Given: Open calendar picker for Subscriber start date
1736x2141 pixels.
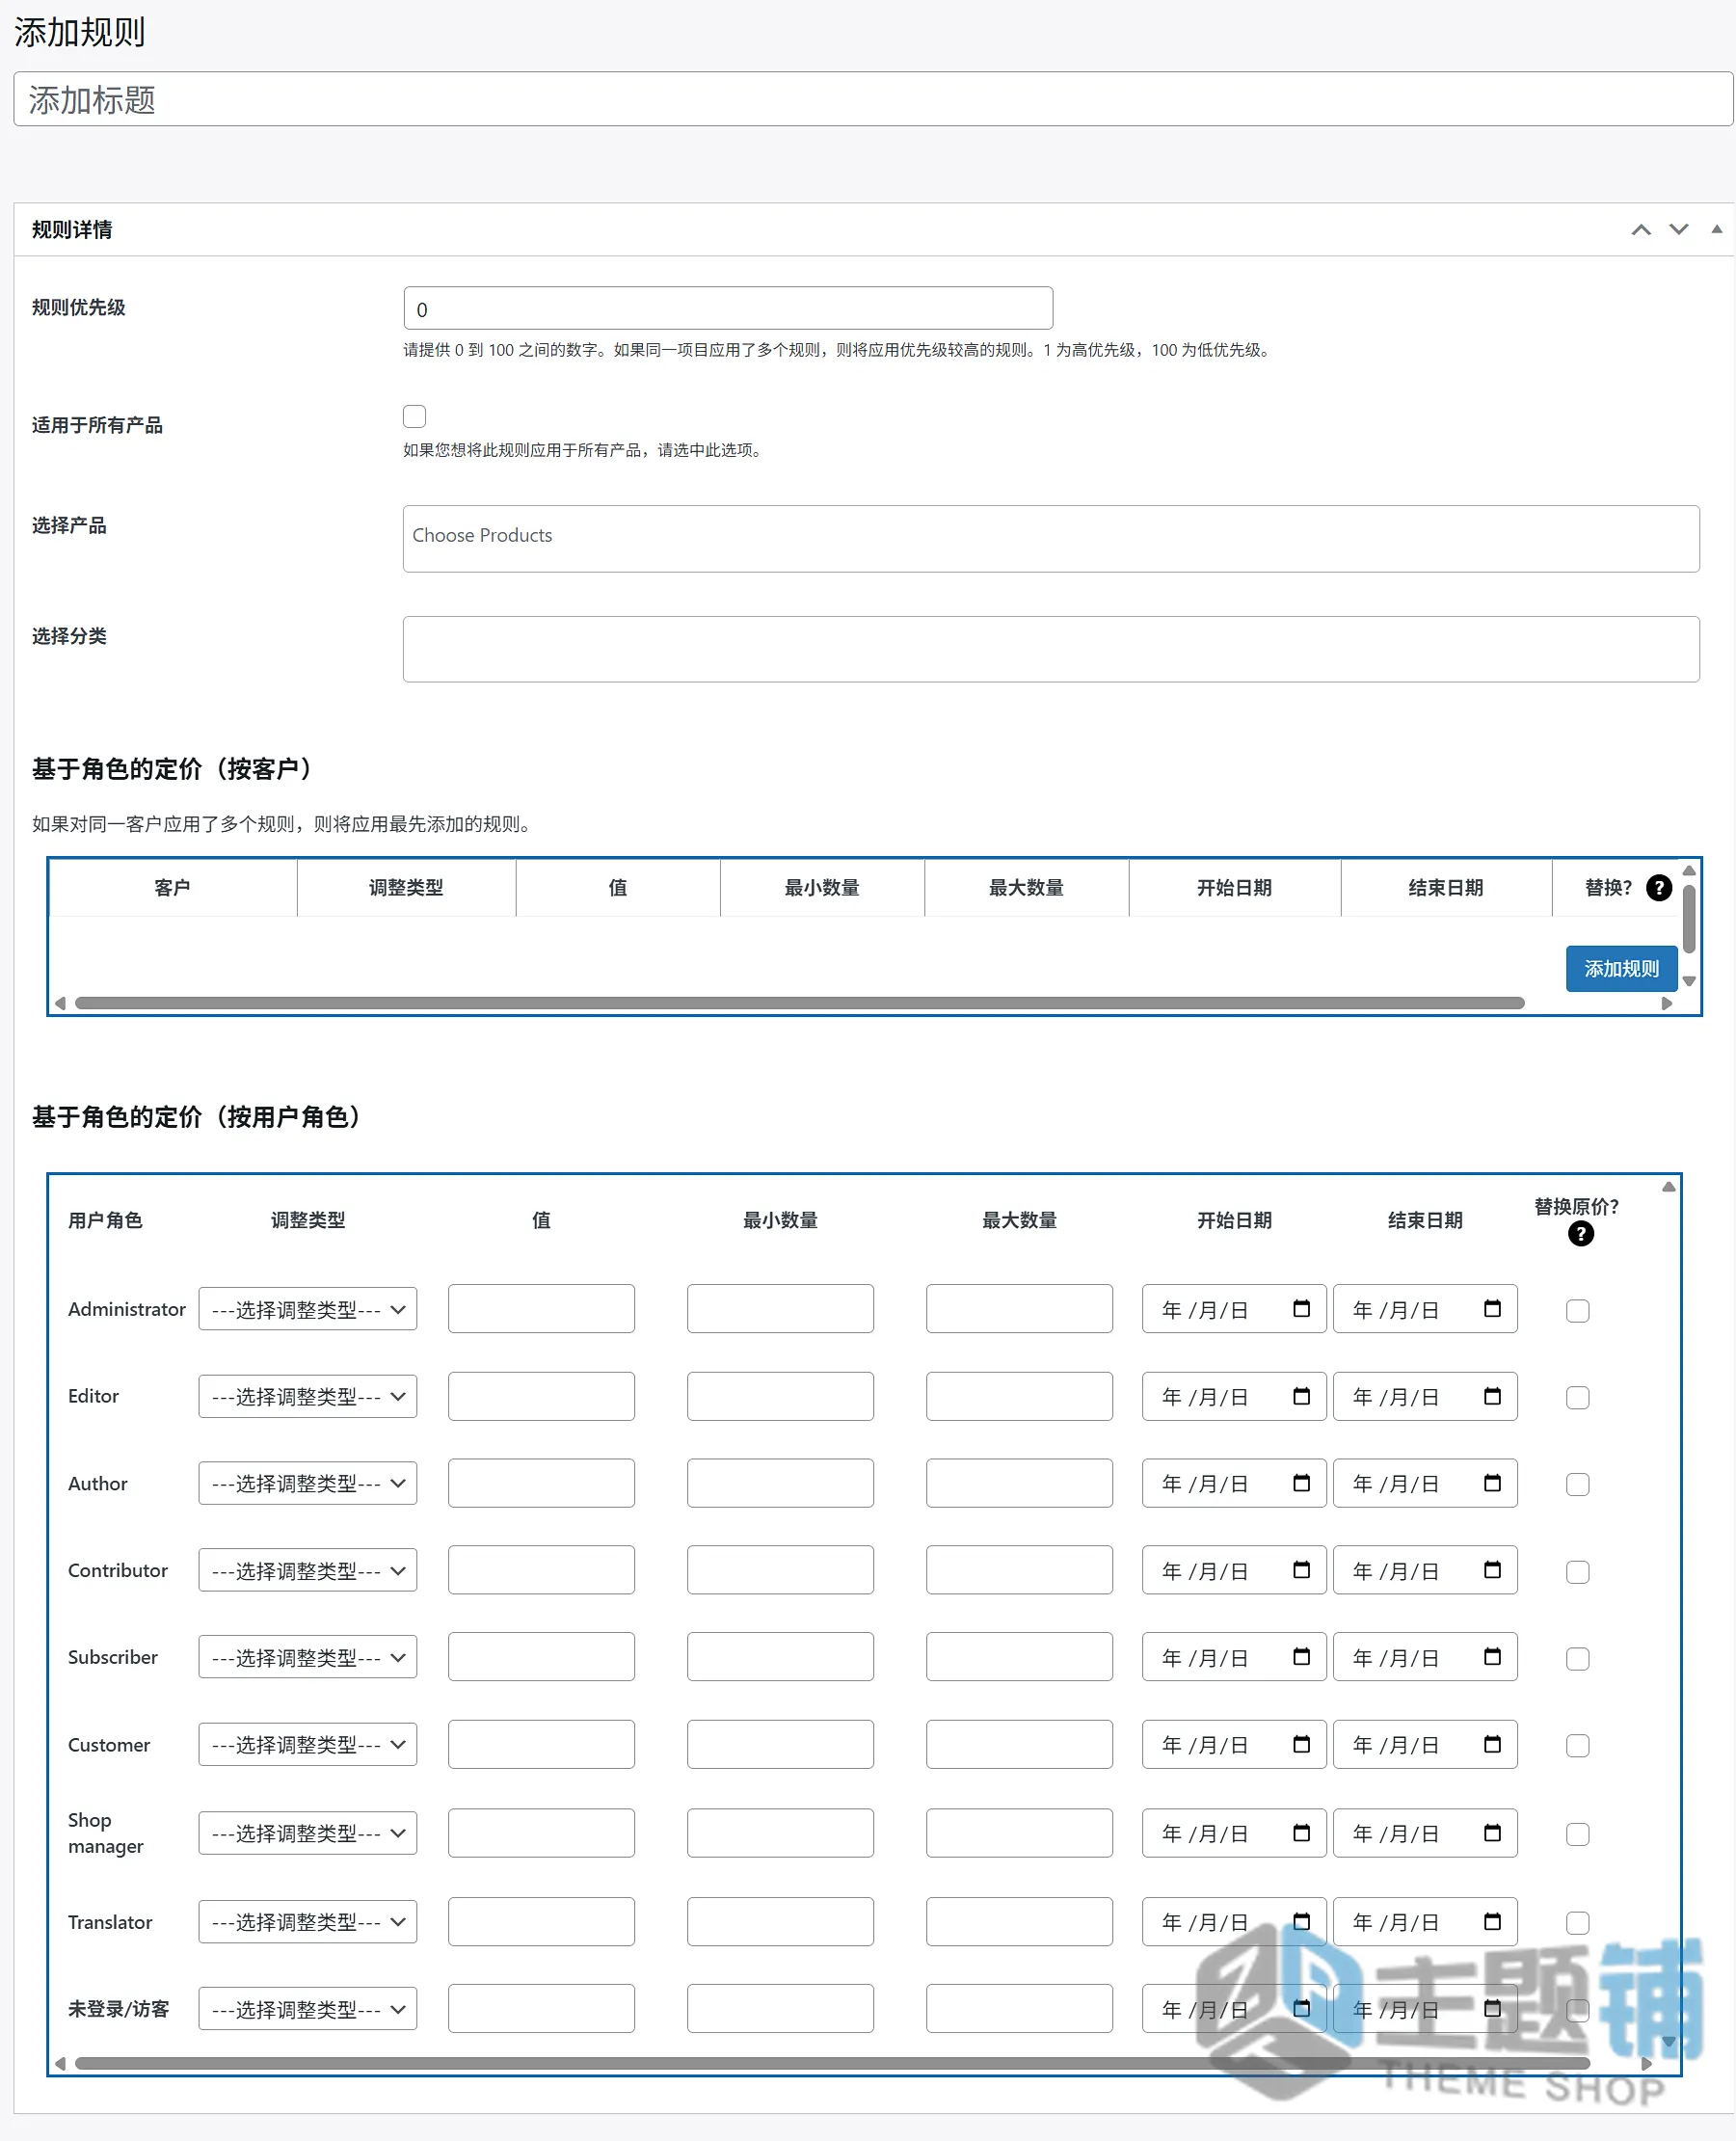Looking at the screenshot, I should click(x=1301, y=1657).
